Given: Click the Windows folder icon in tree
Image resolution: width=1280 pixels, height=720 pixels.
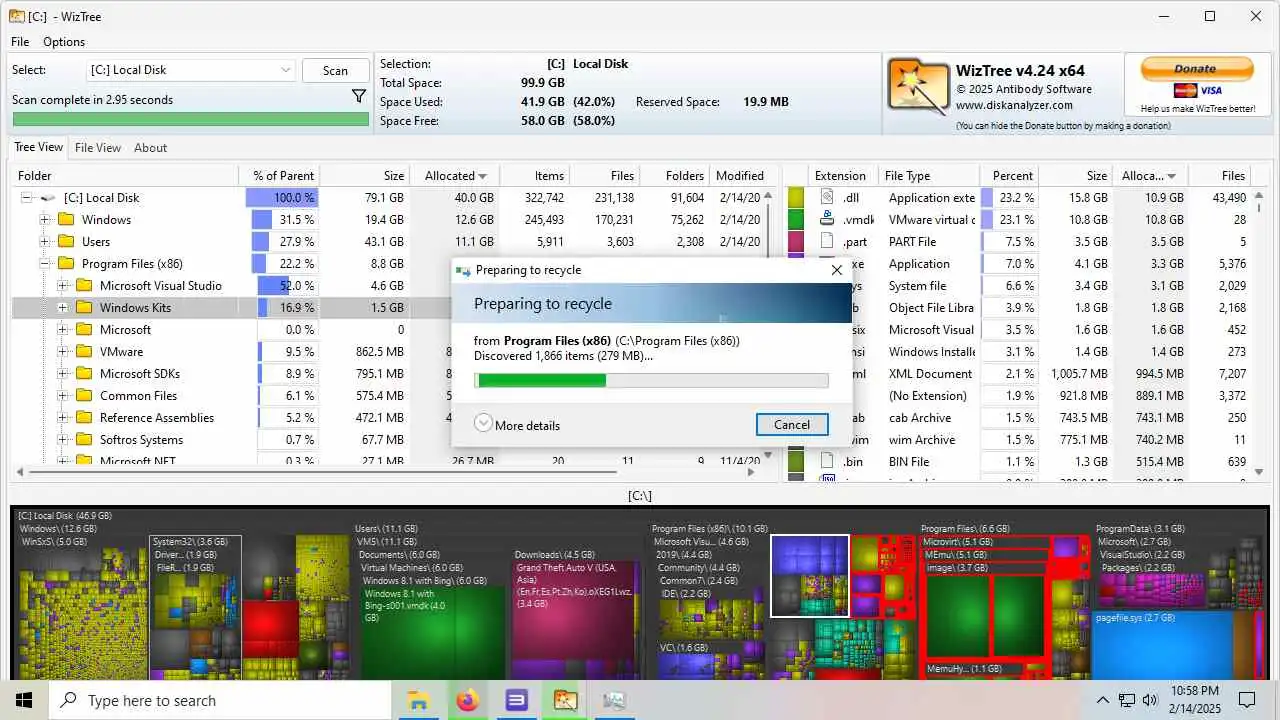Looking at the screenshot, I should tap(67, 220).
